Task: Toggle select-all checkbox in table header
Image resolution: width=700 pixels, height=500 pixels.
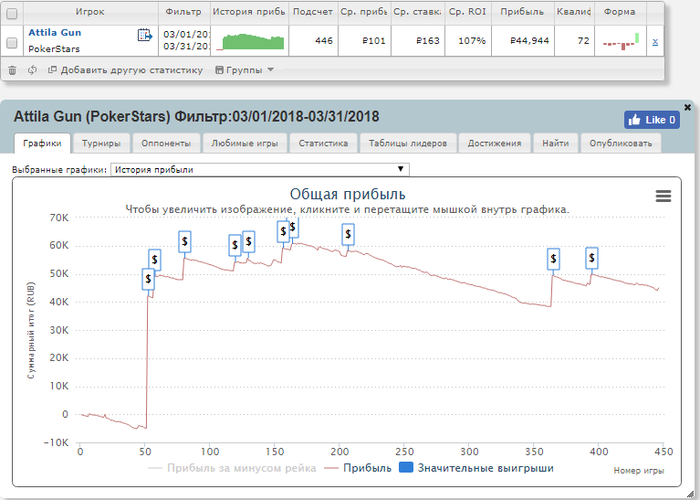Action: (12, 13)
